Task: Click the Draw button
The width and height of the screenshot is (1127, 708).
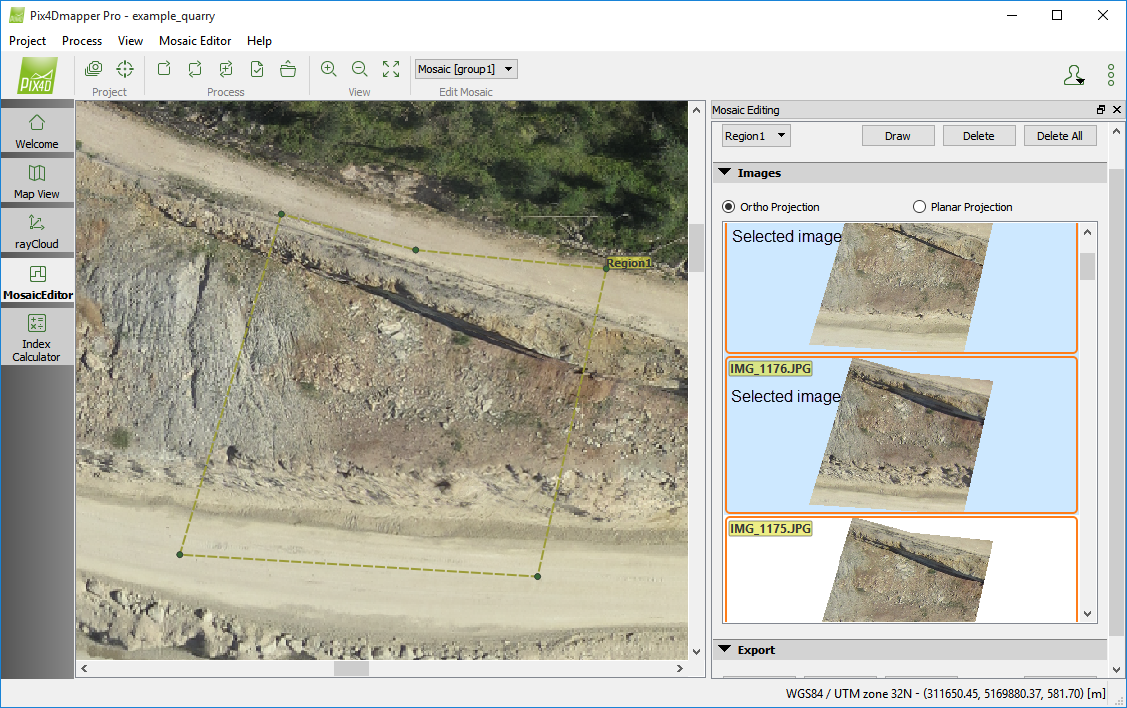Action: [x=898, y=136]
